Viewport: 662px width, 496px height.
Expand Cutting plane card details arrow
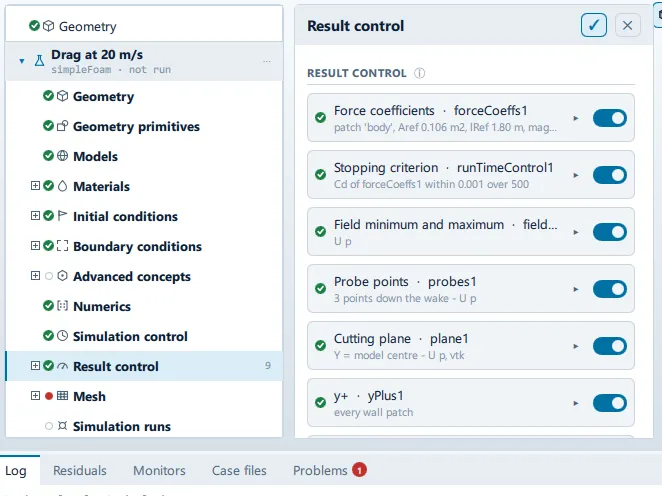pos(575,346)
